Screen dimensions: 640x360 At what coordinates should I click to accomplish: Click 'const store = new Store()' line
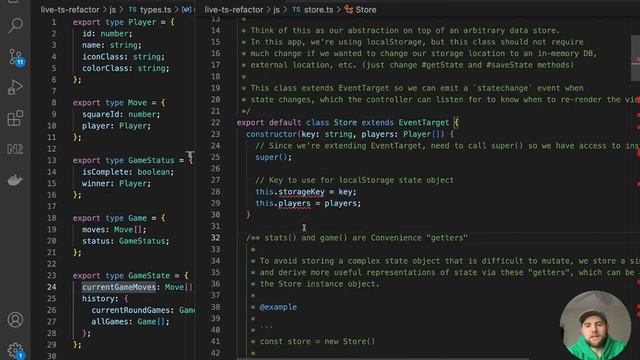317,341
